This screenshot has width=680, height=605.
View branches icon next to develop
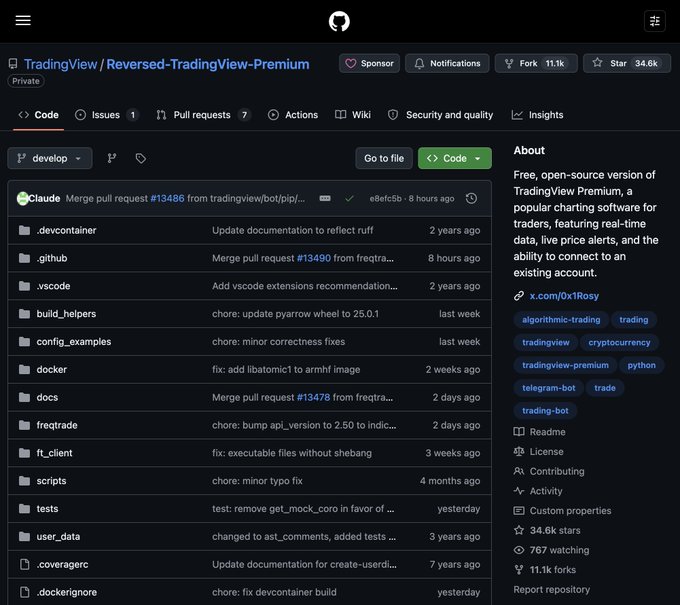[112, 158]
